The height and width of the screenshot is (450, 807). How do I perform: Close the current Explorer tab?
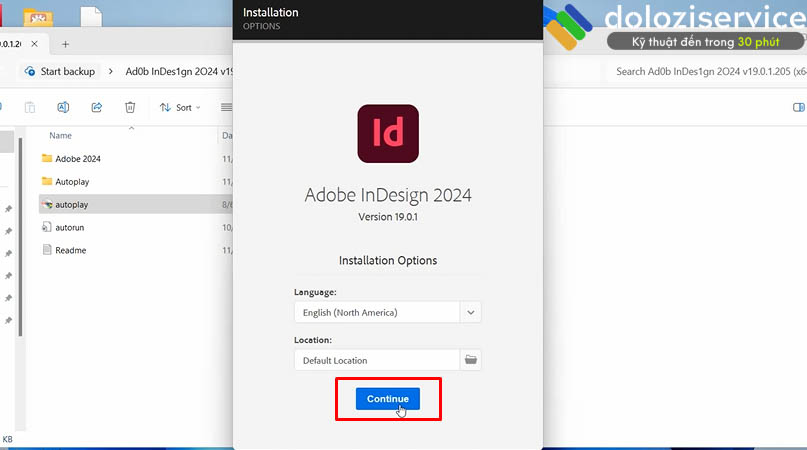pos(38,44)
